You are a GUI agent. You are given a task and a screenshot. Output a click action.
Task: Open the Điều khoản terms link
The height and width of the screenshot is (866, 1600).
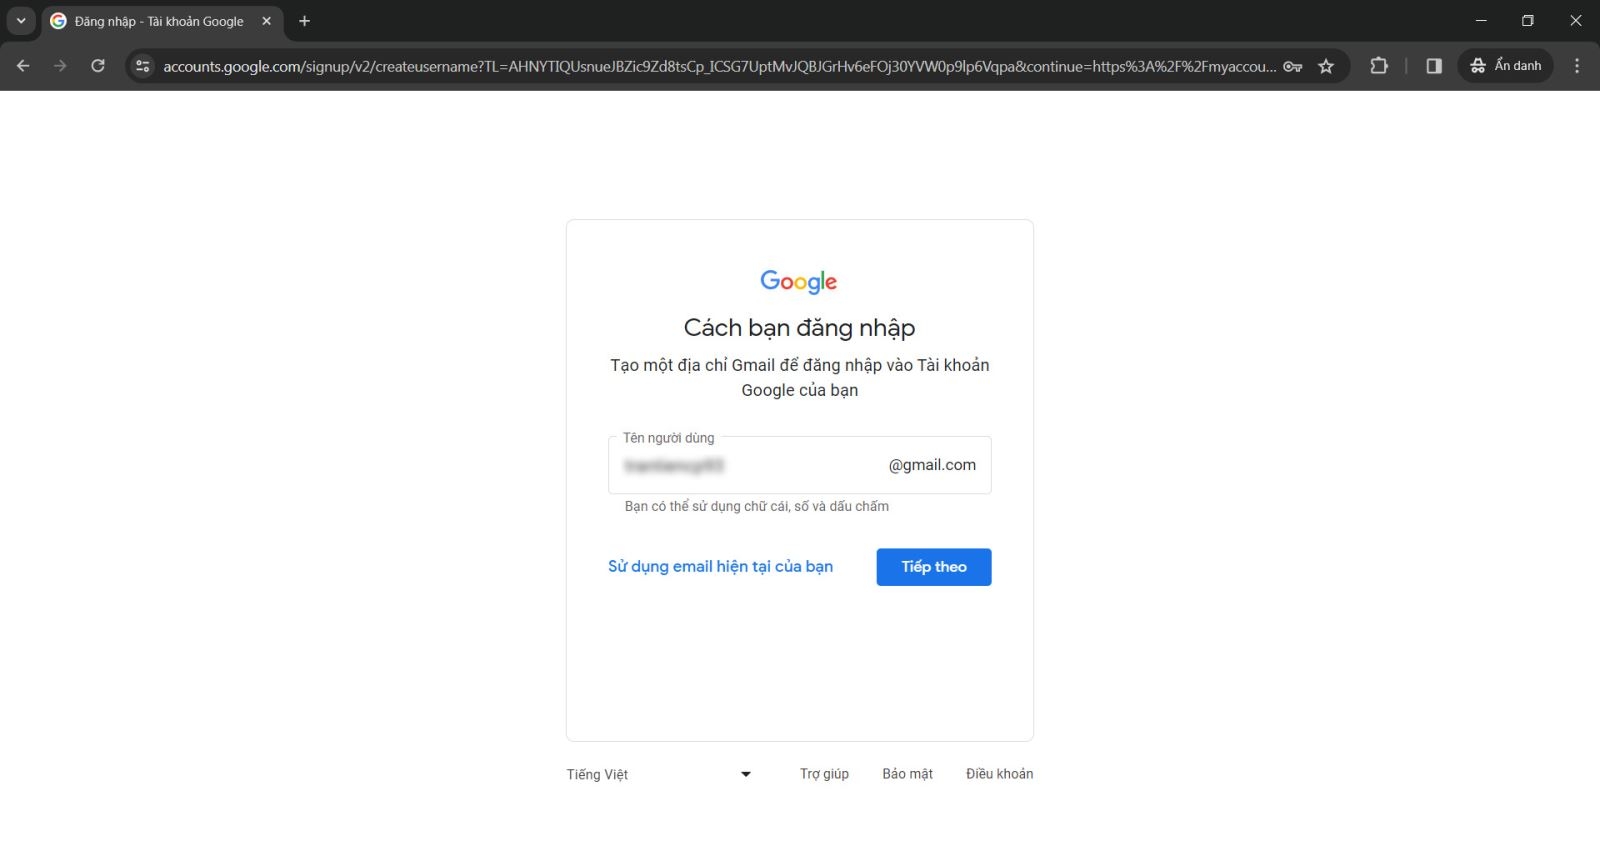click(999, 774)
